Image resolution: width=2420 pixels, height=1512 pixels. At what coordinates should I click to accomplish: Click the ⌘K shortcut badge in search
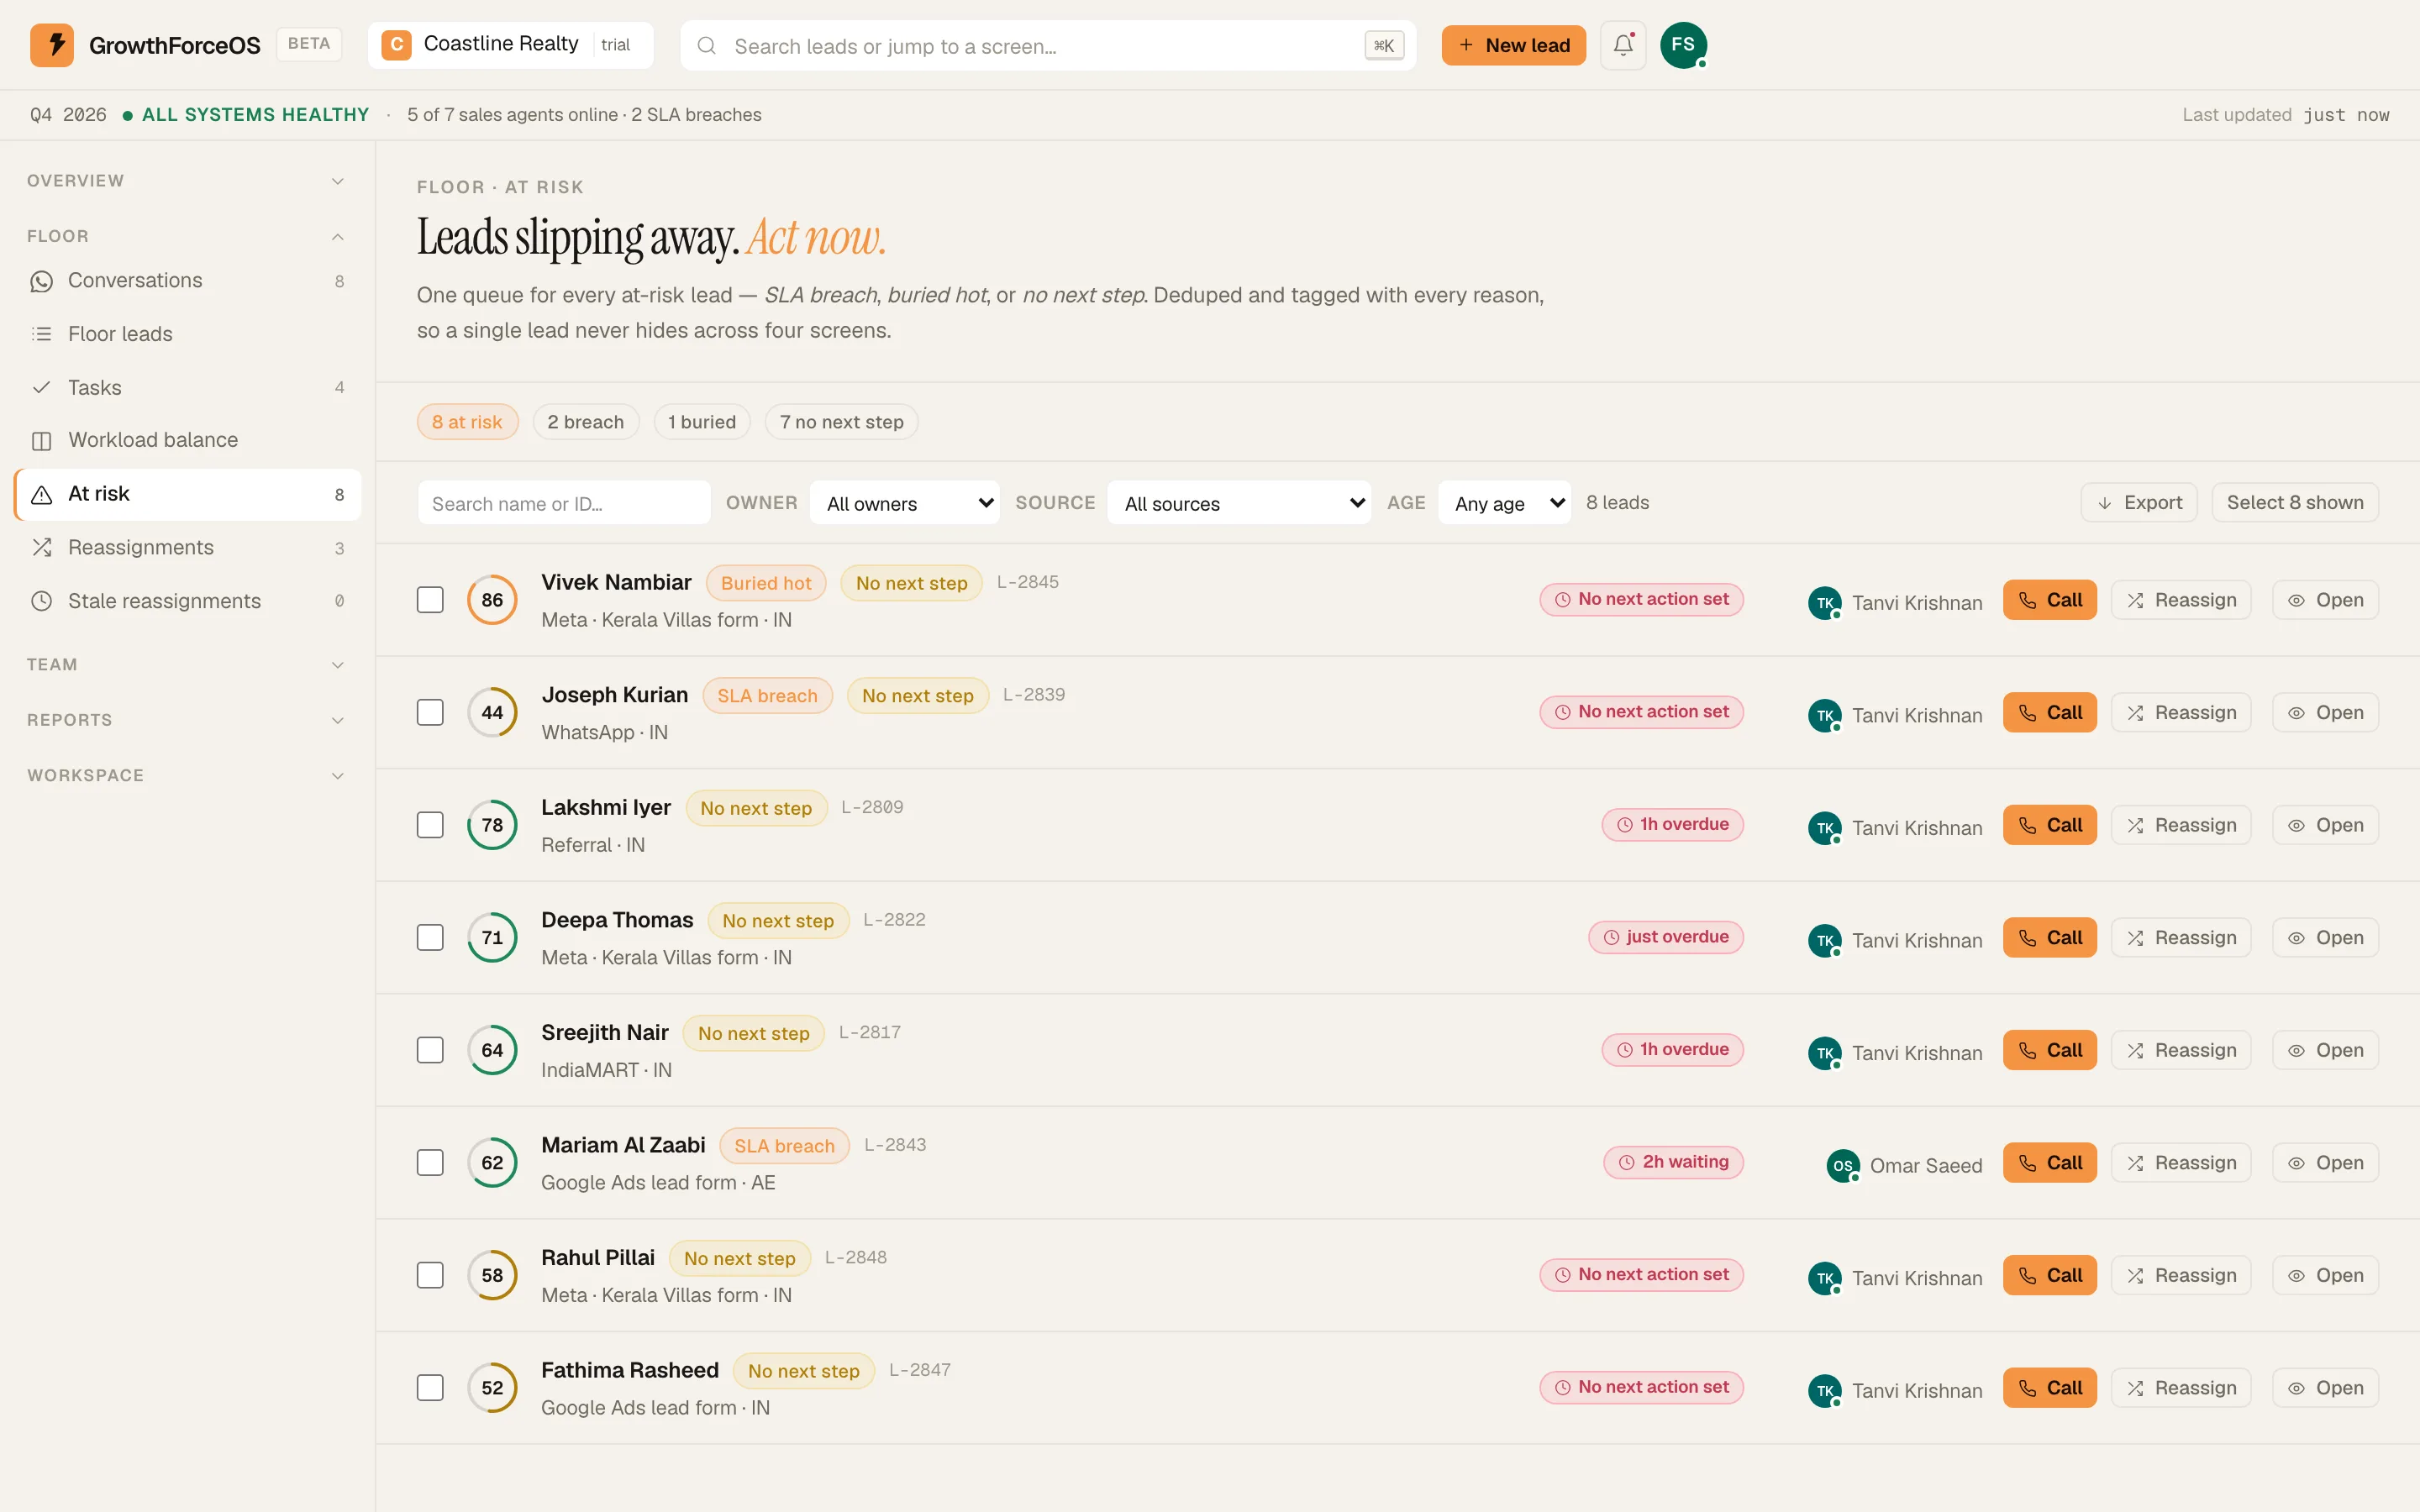coord(1384,46)
